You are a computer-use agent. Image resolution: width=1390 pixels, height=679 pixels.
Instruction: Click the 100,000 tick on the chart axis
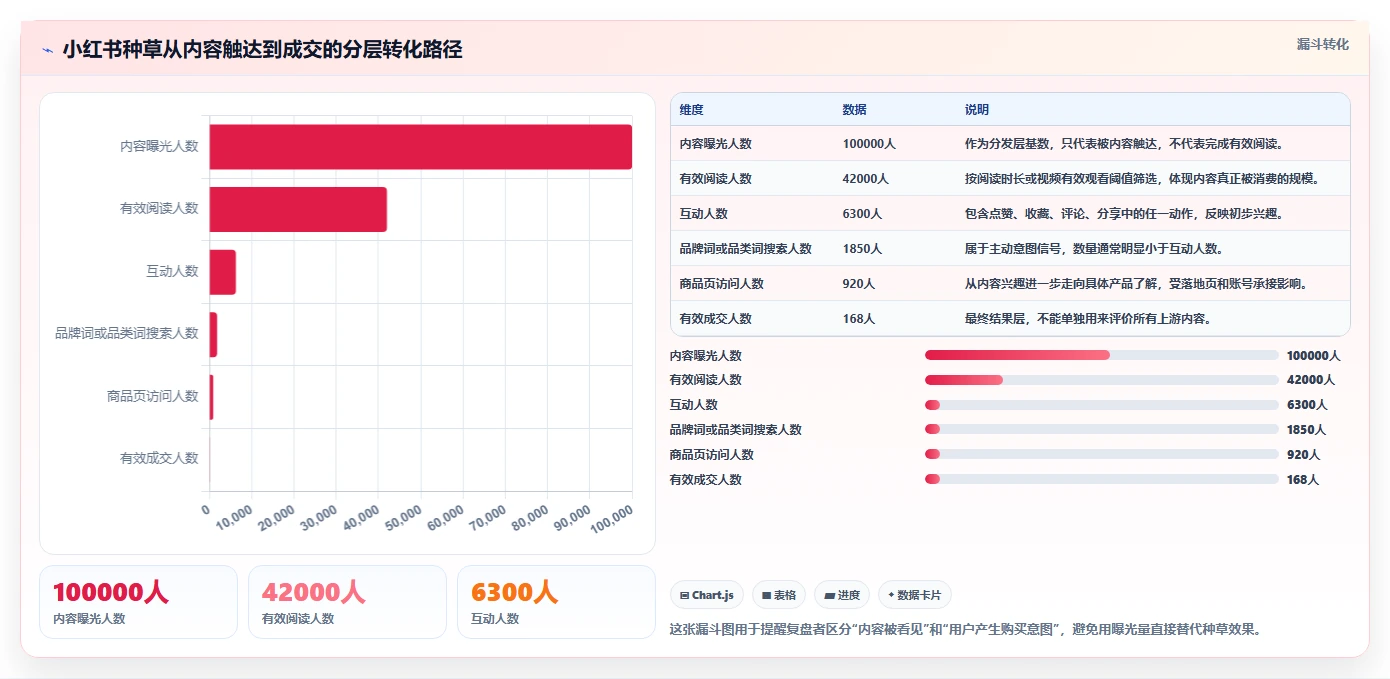click(612, 521)
